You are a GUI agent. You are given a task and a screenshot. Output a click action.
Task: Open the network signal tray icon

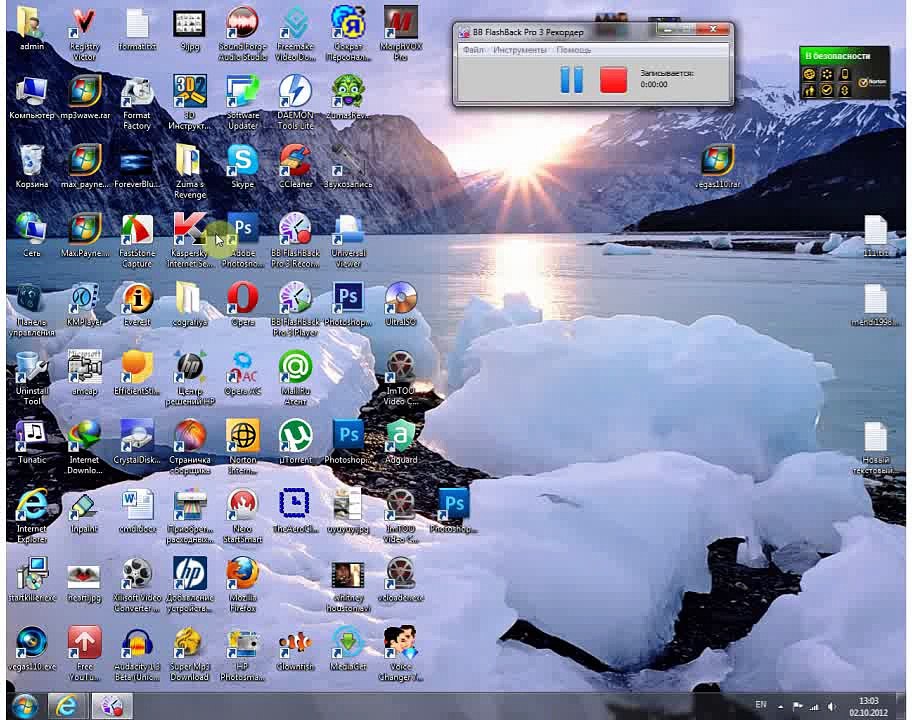pyautogui.click(x=814, y=707)
